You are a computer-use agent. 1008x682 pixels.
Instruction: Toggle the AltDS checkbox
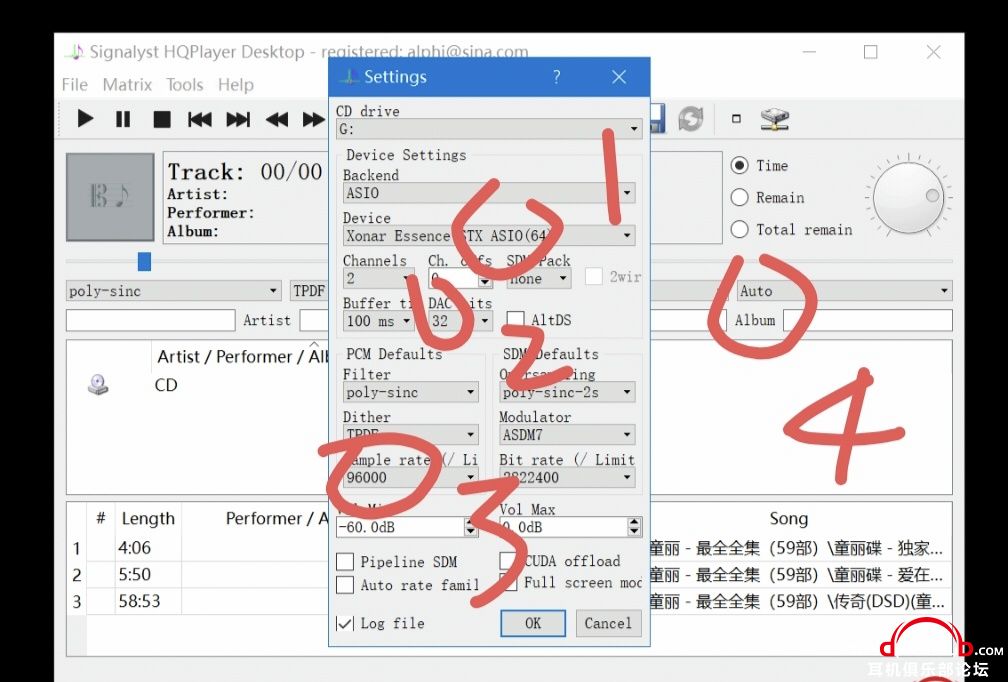pos(515,319)
